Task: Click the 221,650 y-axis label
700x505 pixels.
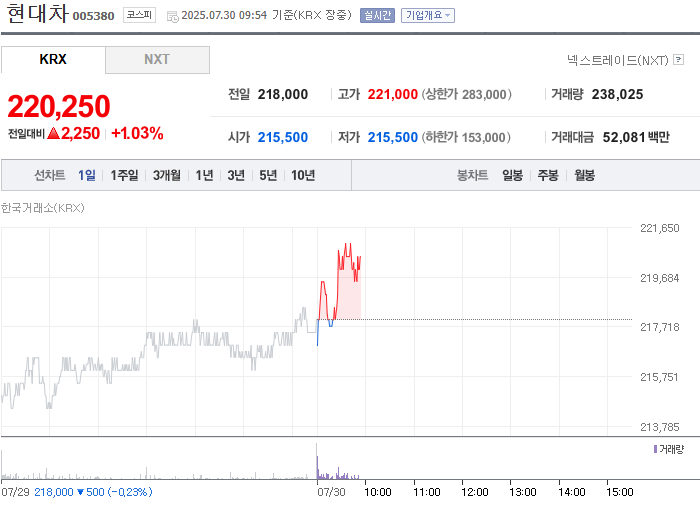Action: (x=659, y=228)
